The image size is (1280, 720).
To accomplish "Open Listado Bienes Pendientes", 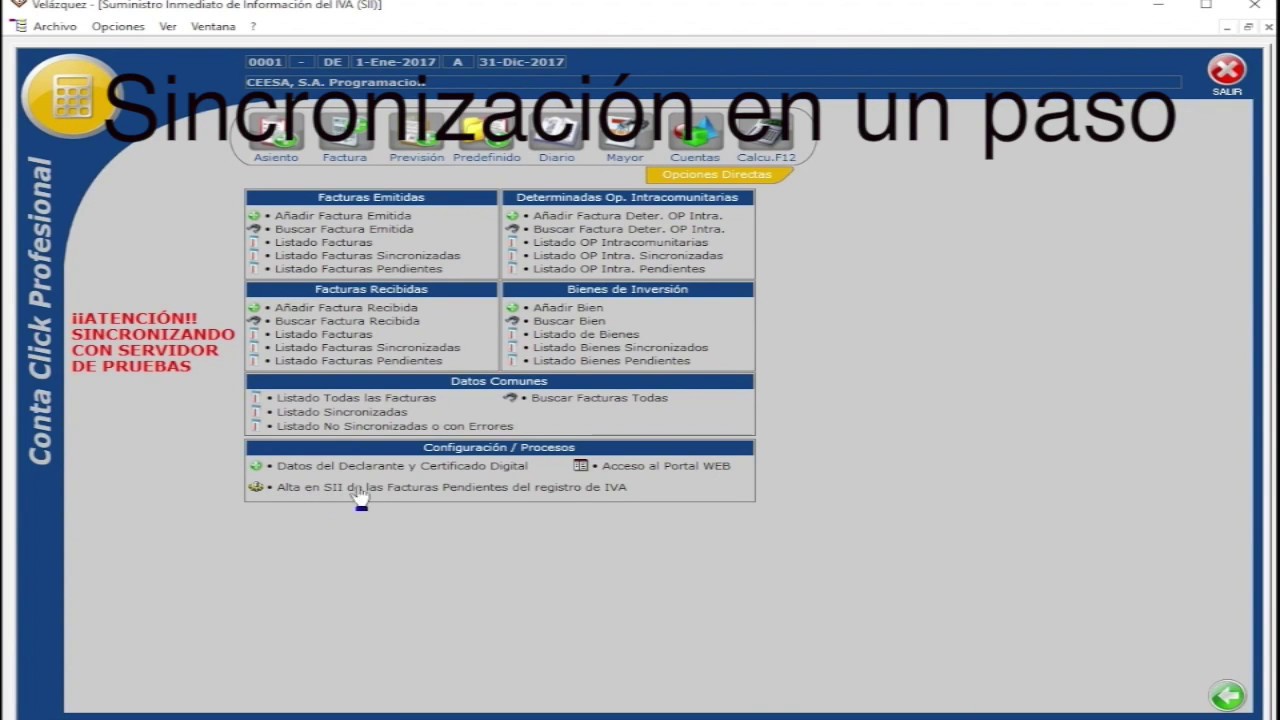I will pos(611,361).
